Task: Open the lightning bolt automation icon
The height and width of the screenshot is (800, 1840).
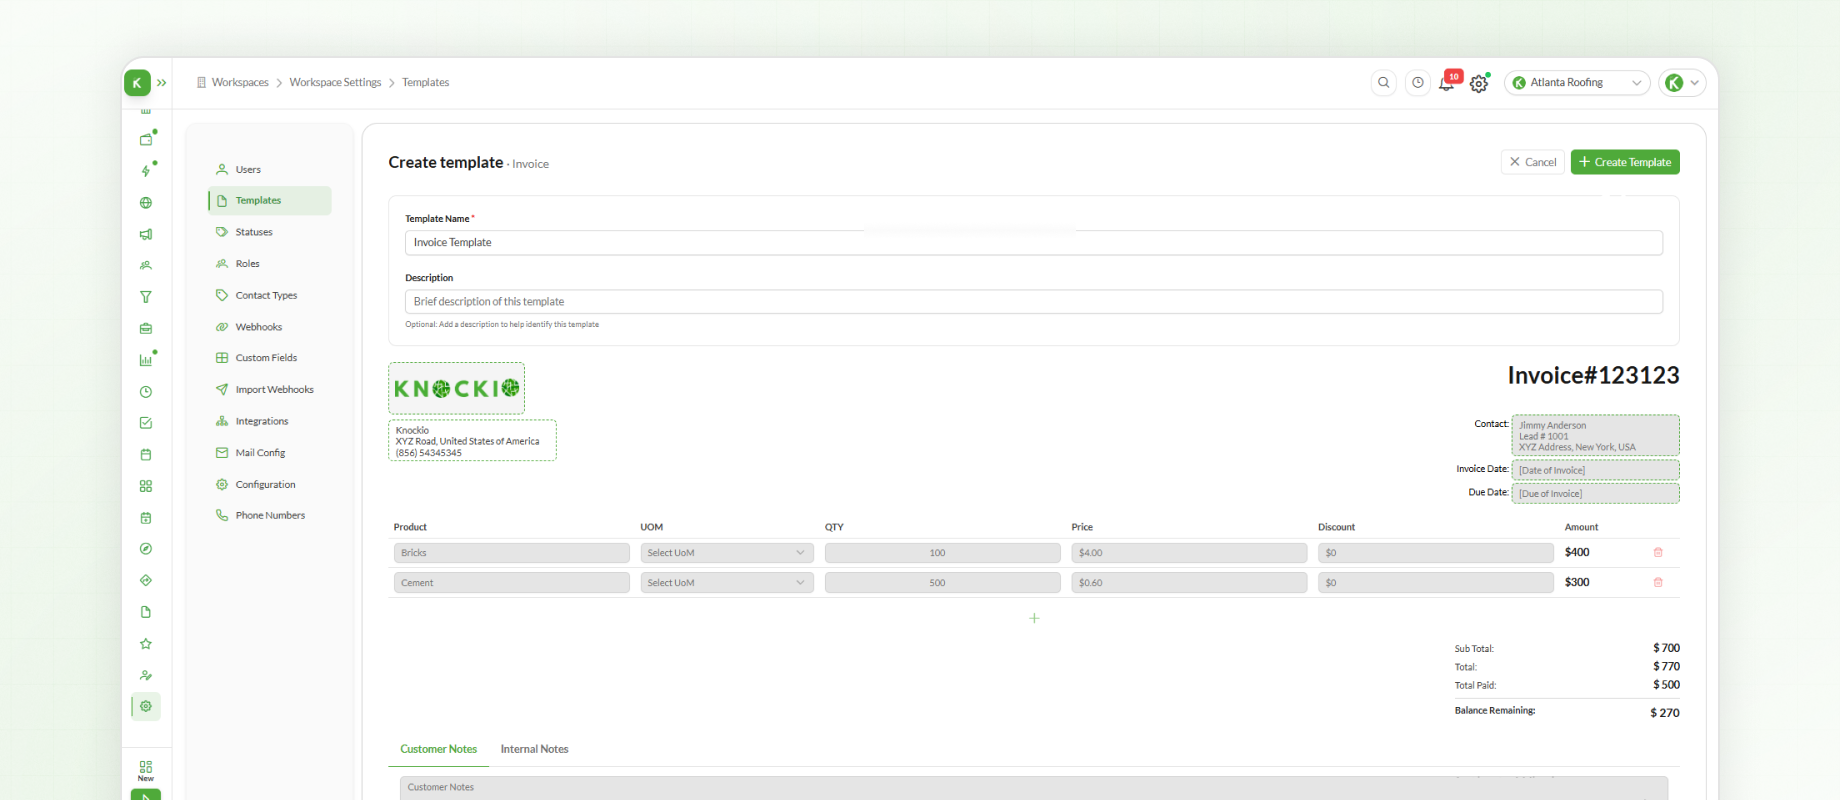Action: tap(146, 171)
